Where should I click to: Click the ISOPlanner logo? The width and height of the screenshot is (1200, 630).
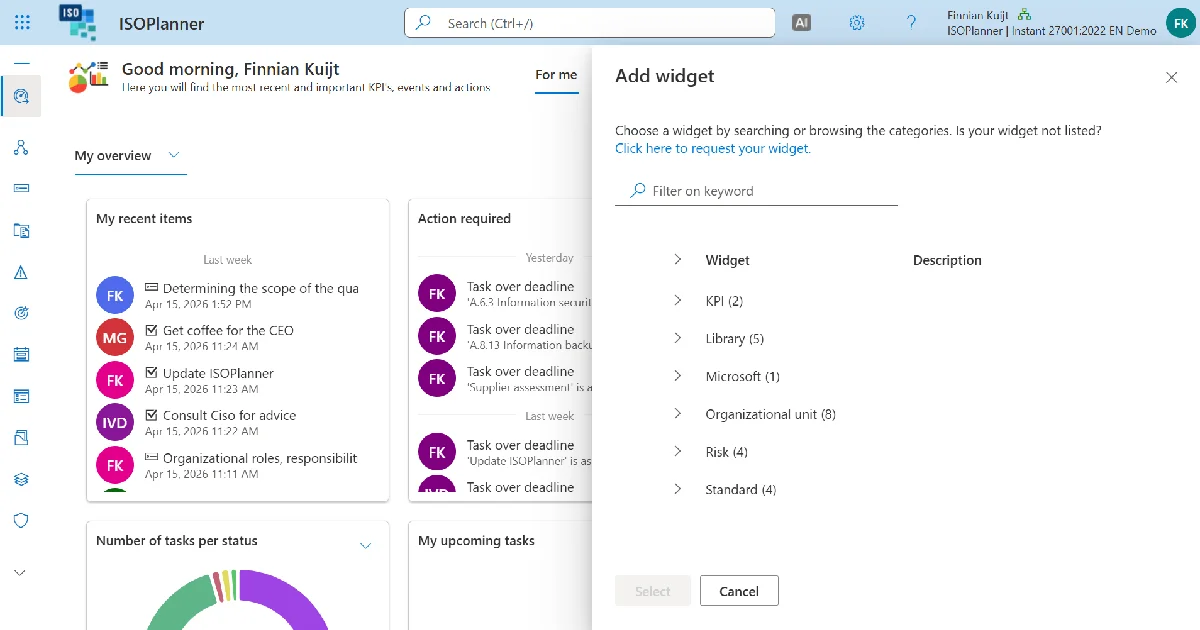(78, 22)
